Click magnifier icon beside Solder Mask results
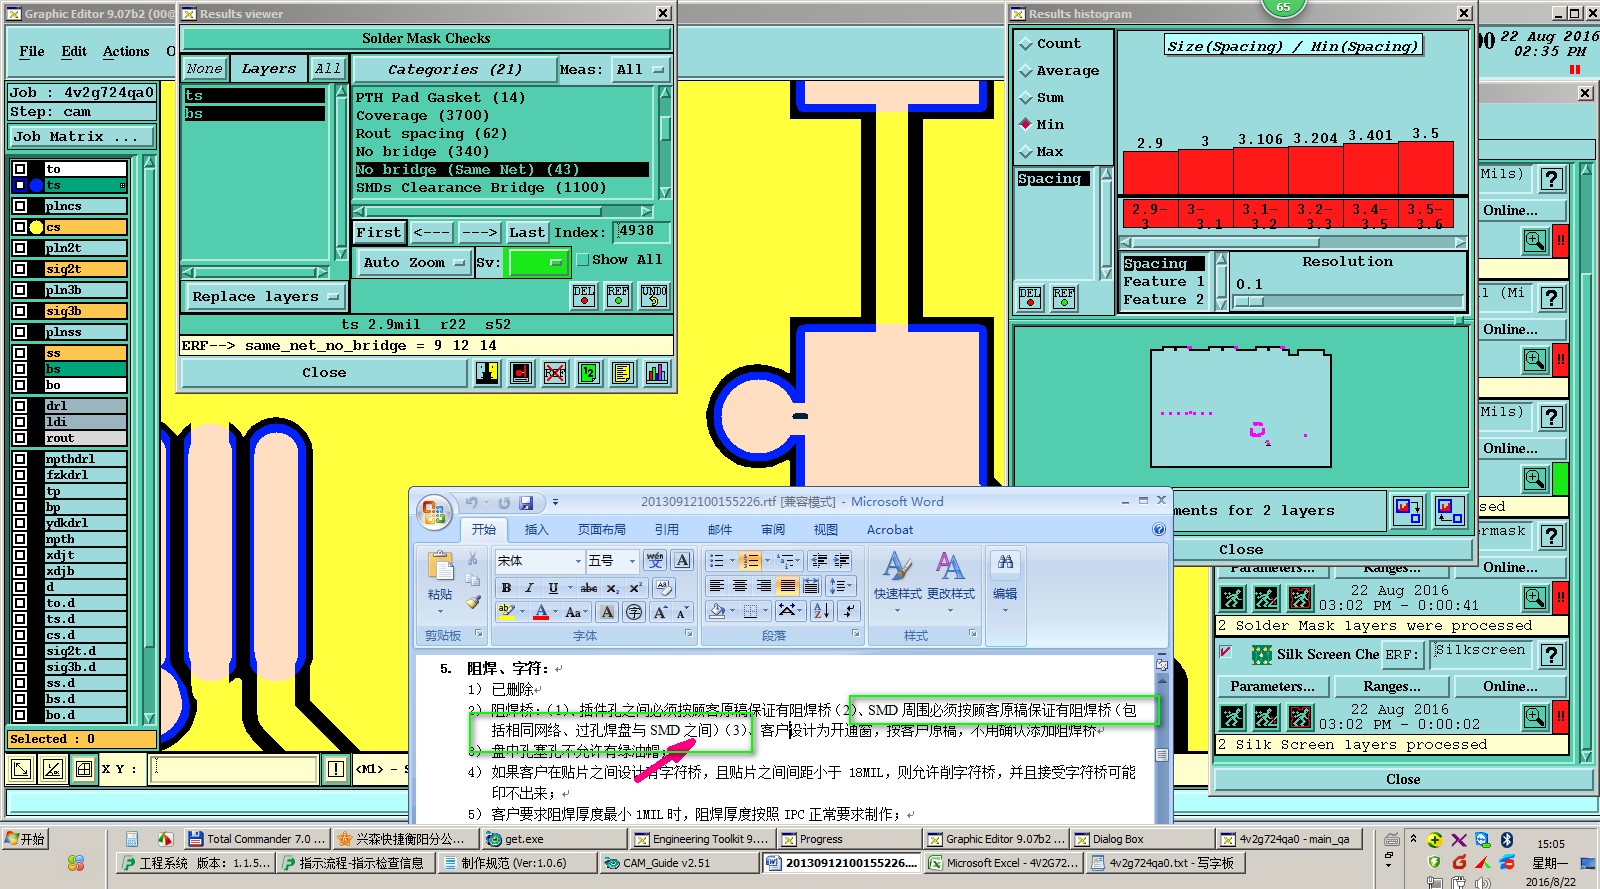 click(1534, 598)
